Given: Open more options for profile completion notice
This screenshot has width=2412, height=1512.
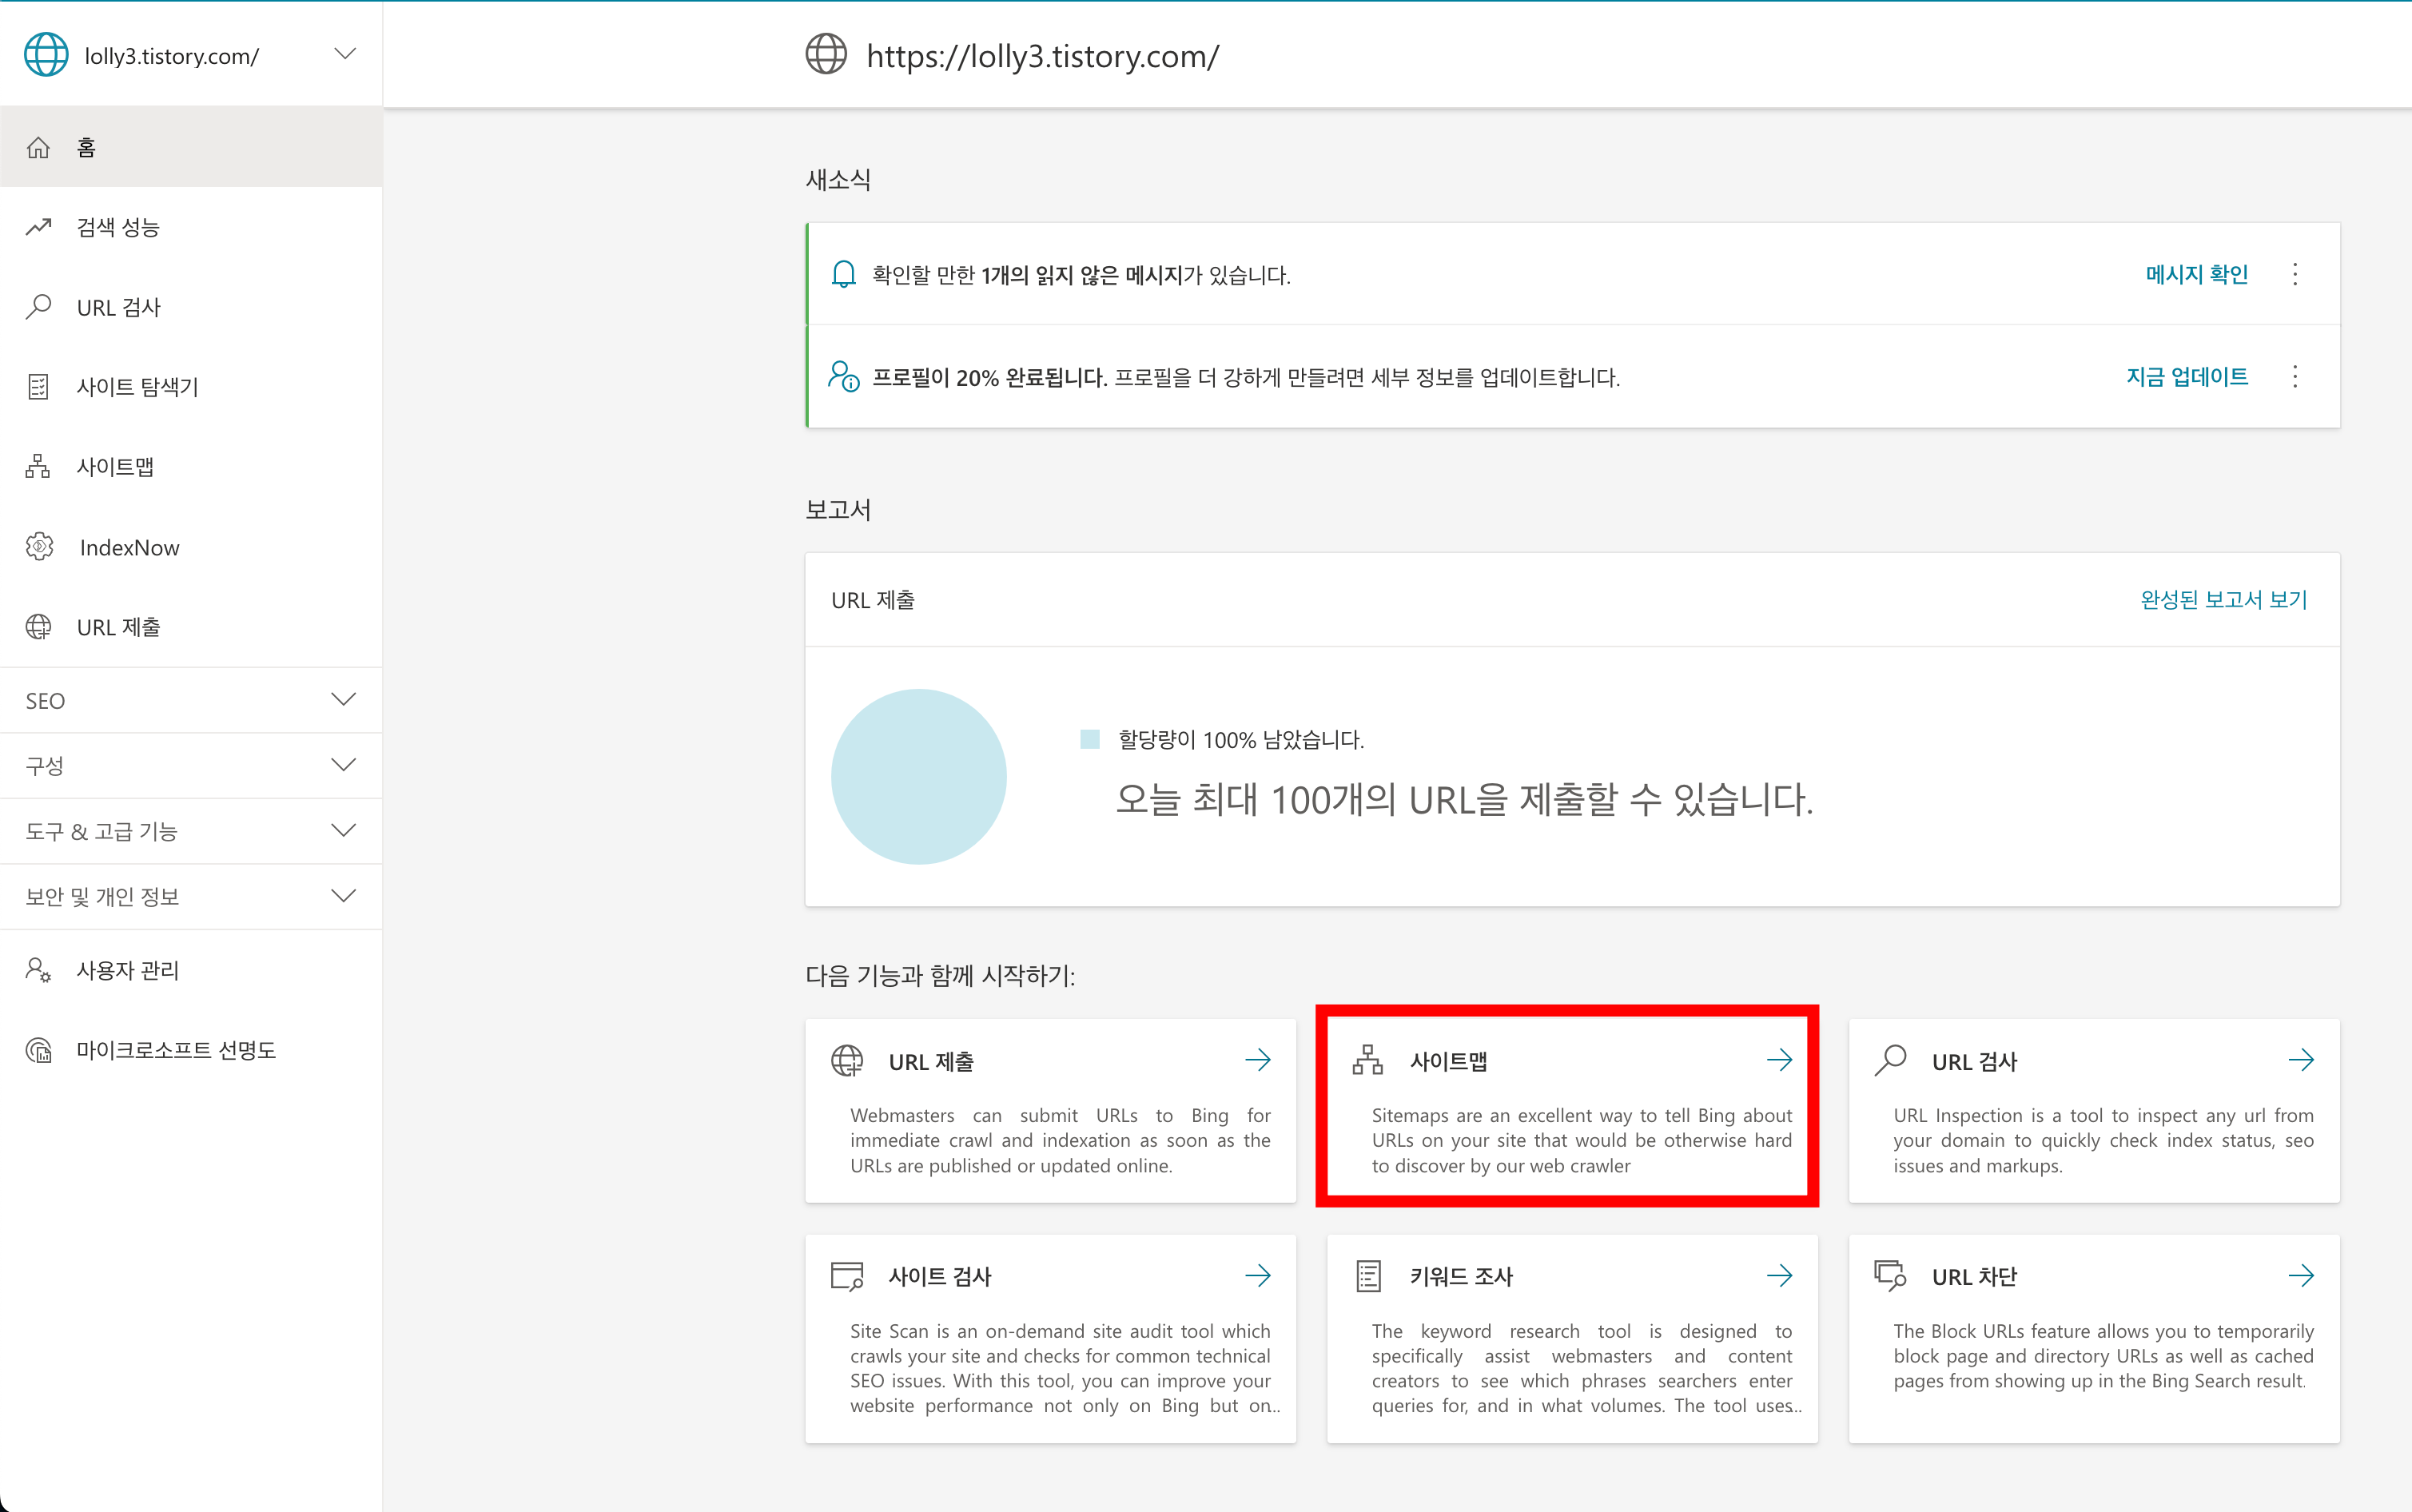Looking at the screenshot, I should click(x=2295, y=376).
